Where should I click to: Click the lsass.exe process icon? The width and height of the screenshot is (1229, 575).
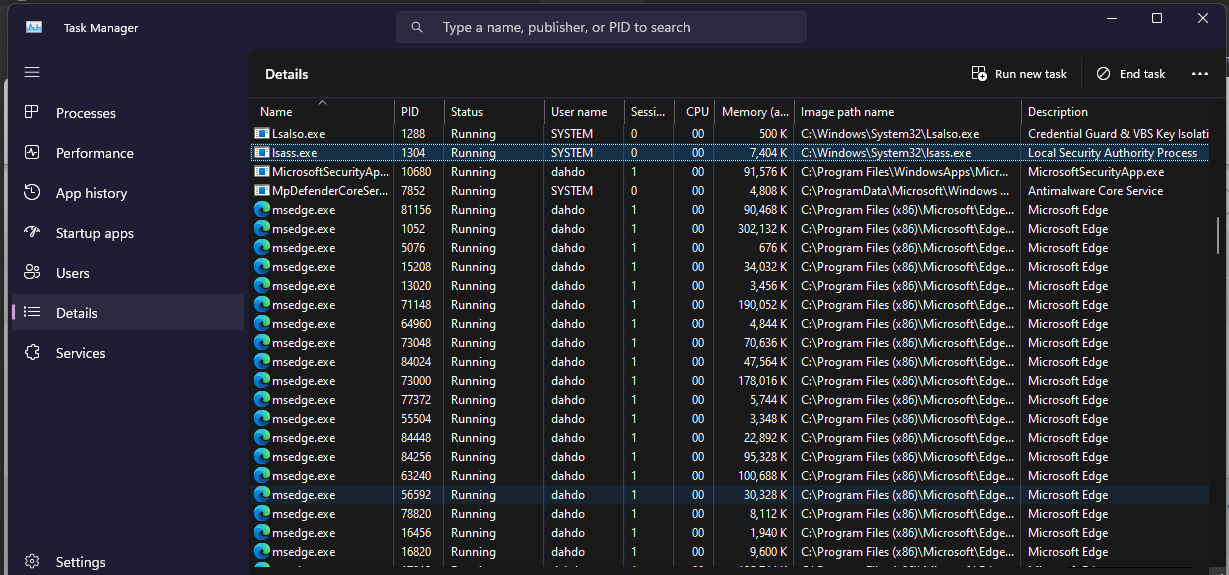point(262,153)
